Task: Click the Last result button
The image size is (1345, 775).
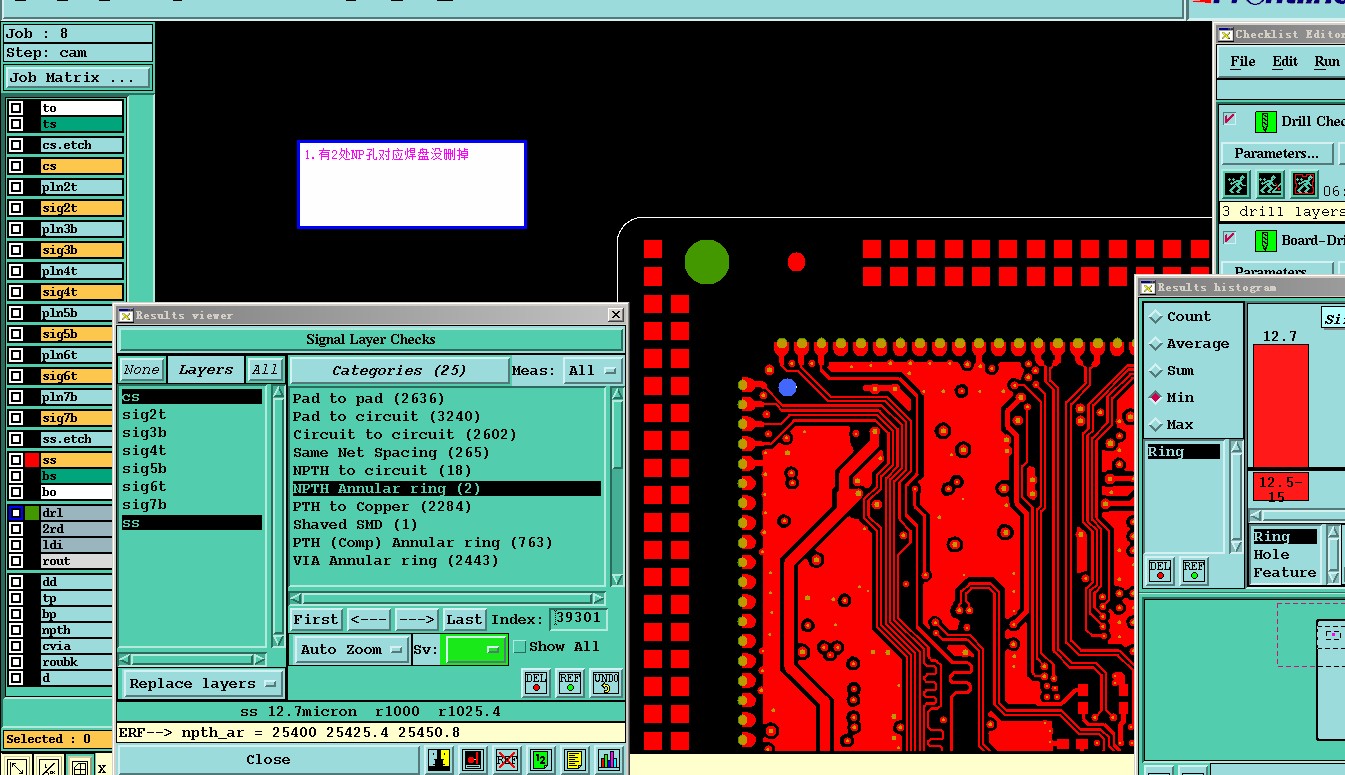Action: (x=464, y=620)
